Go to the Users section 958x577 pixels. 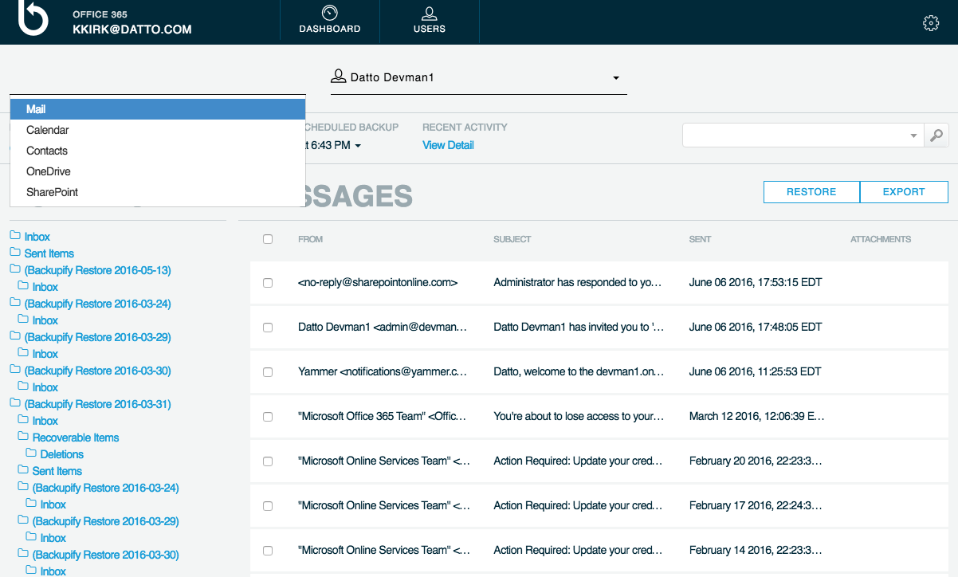[429, 20]
